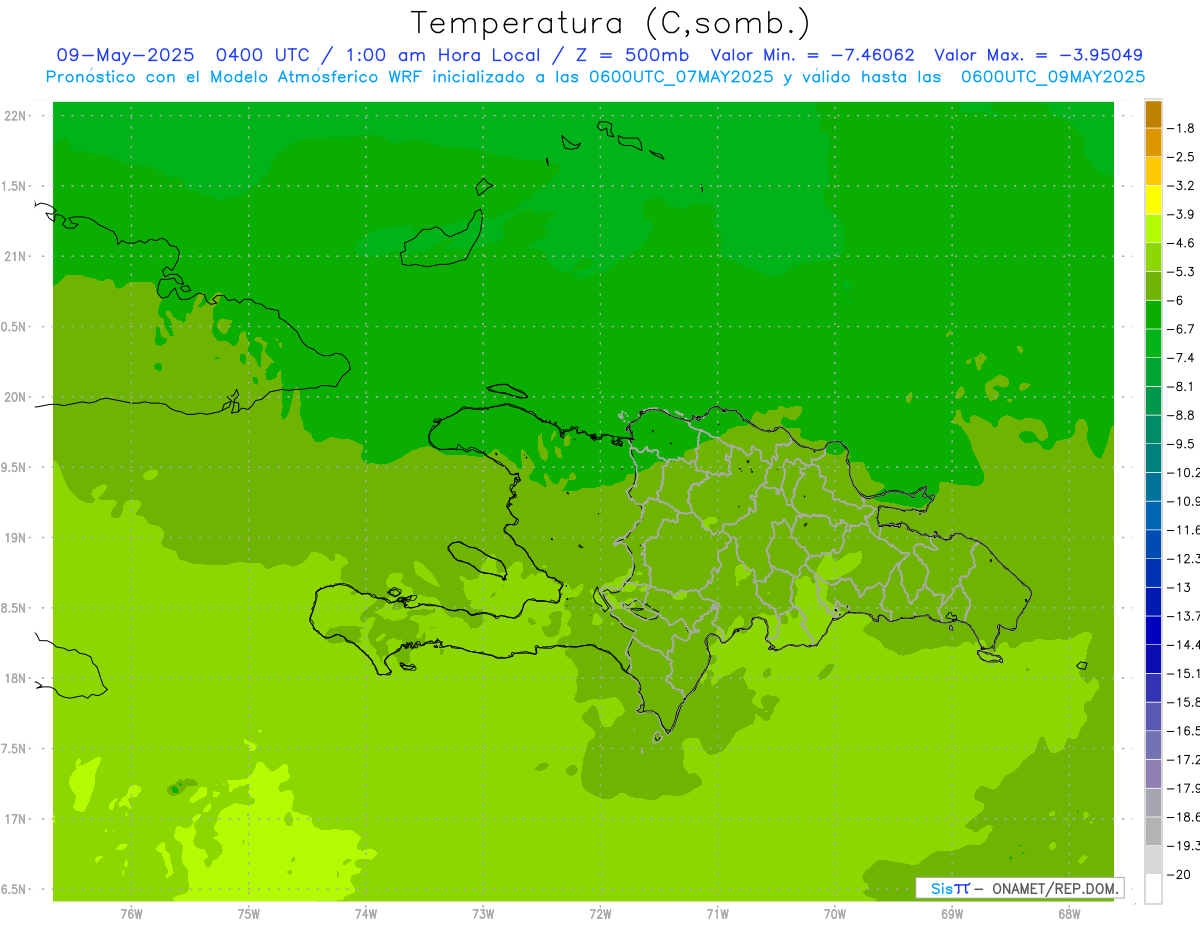Pick blue swatch between -12.3 and -13
This screenshot has height=927, width=1200.
pyautogui.click(x=1153, y=573)
